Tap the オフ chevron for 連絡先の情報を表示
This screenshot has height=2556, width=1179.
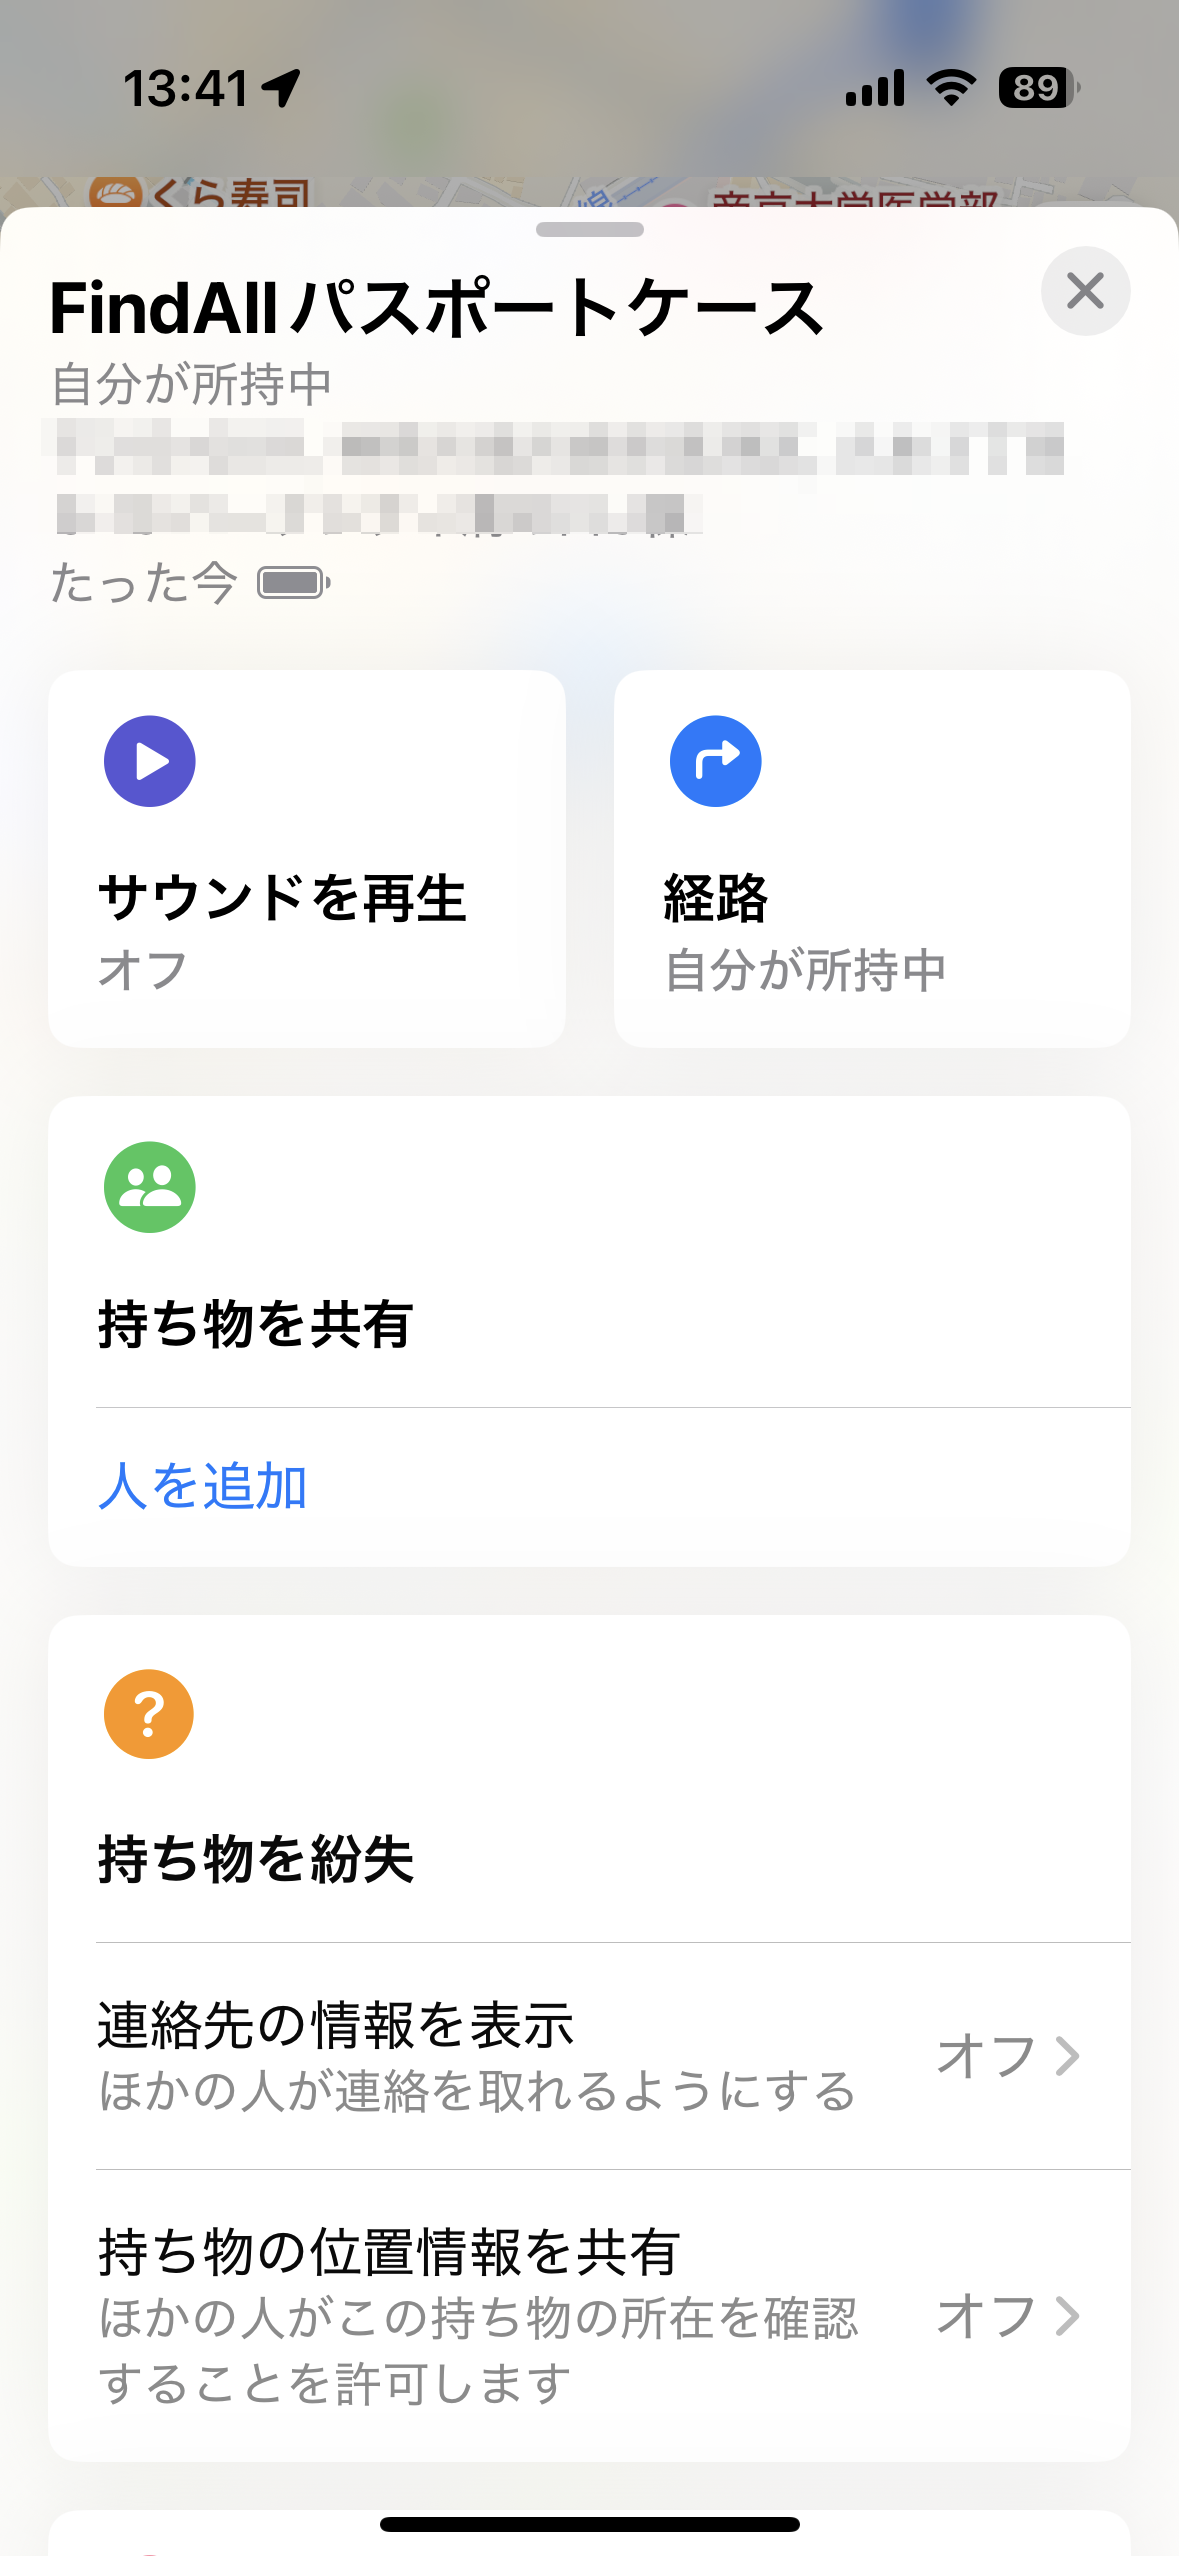[x=1067, y=2056]
